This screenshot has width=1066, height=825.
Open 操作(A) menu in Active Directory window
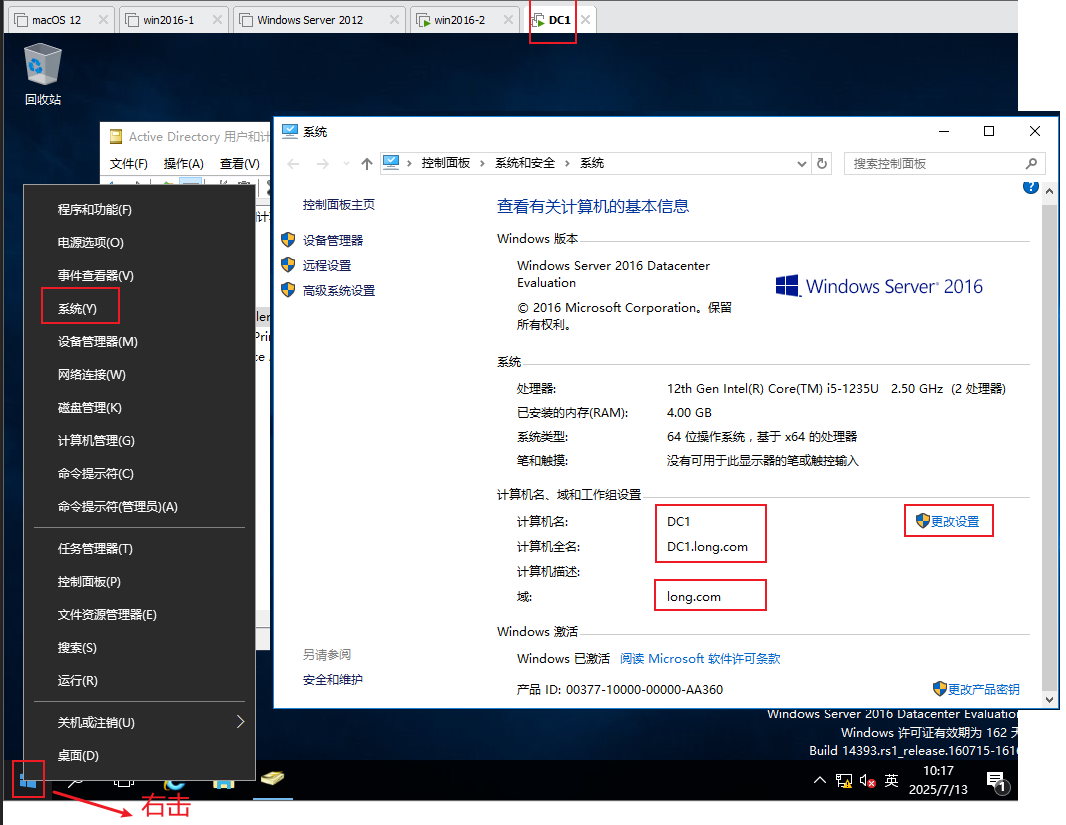point(184,164)
